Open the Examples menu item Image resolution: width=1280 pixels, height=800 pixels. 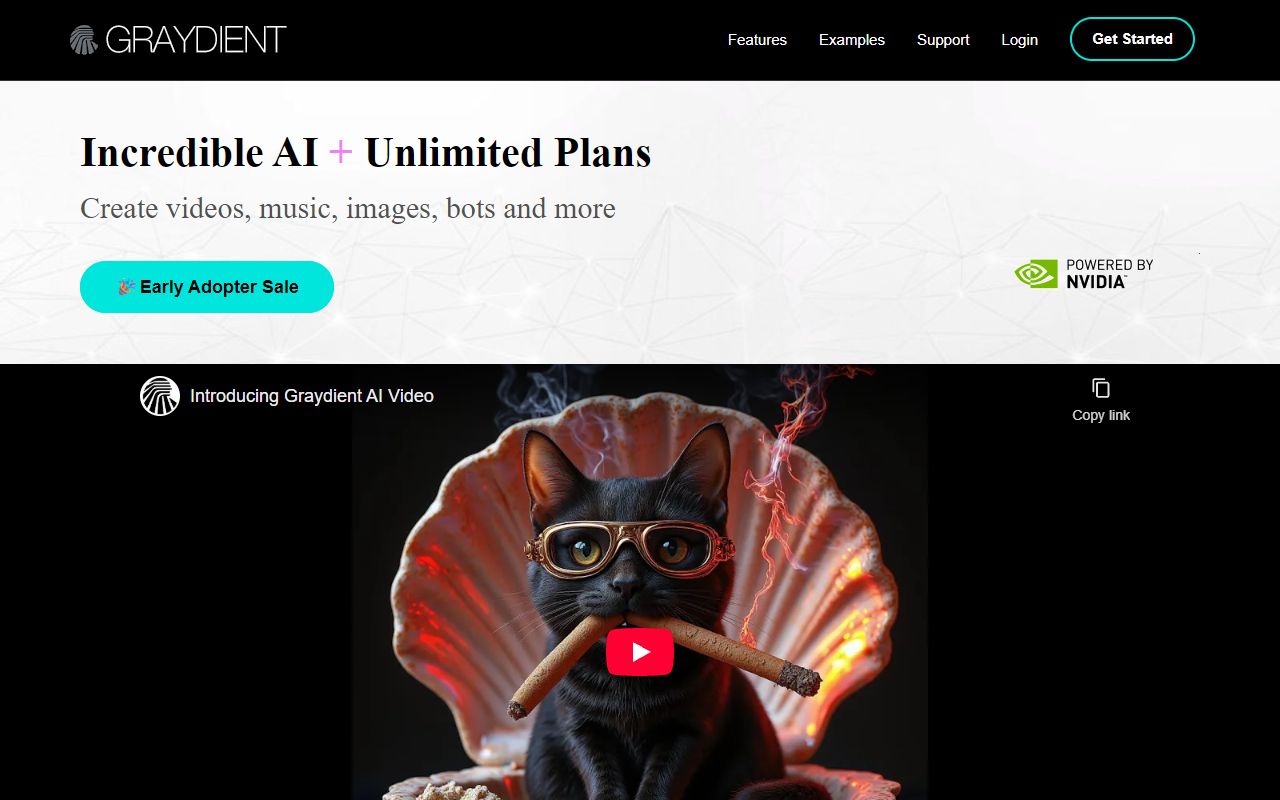(x=852, y=40)
